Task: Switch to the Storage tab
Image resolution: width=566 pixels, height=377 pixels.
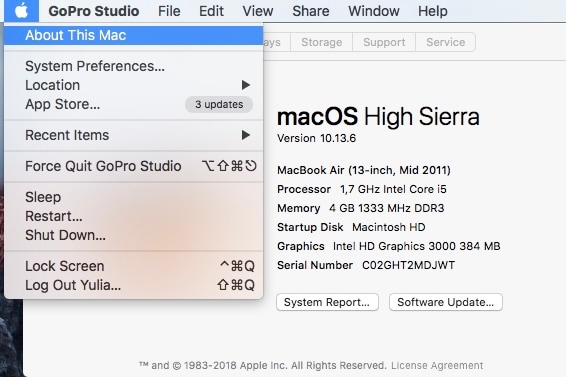Action: 322,42
